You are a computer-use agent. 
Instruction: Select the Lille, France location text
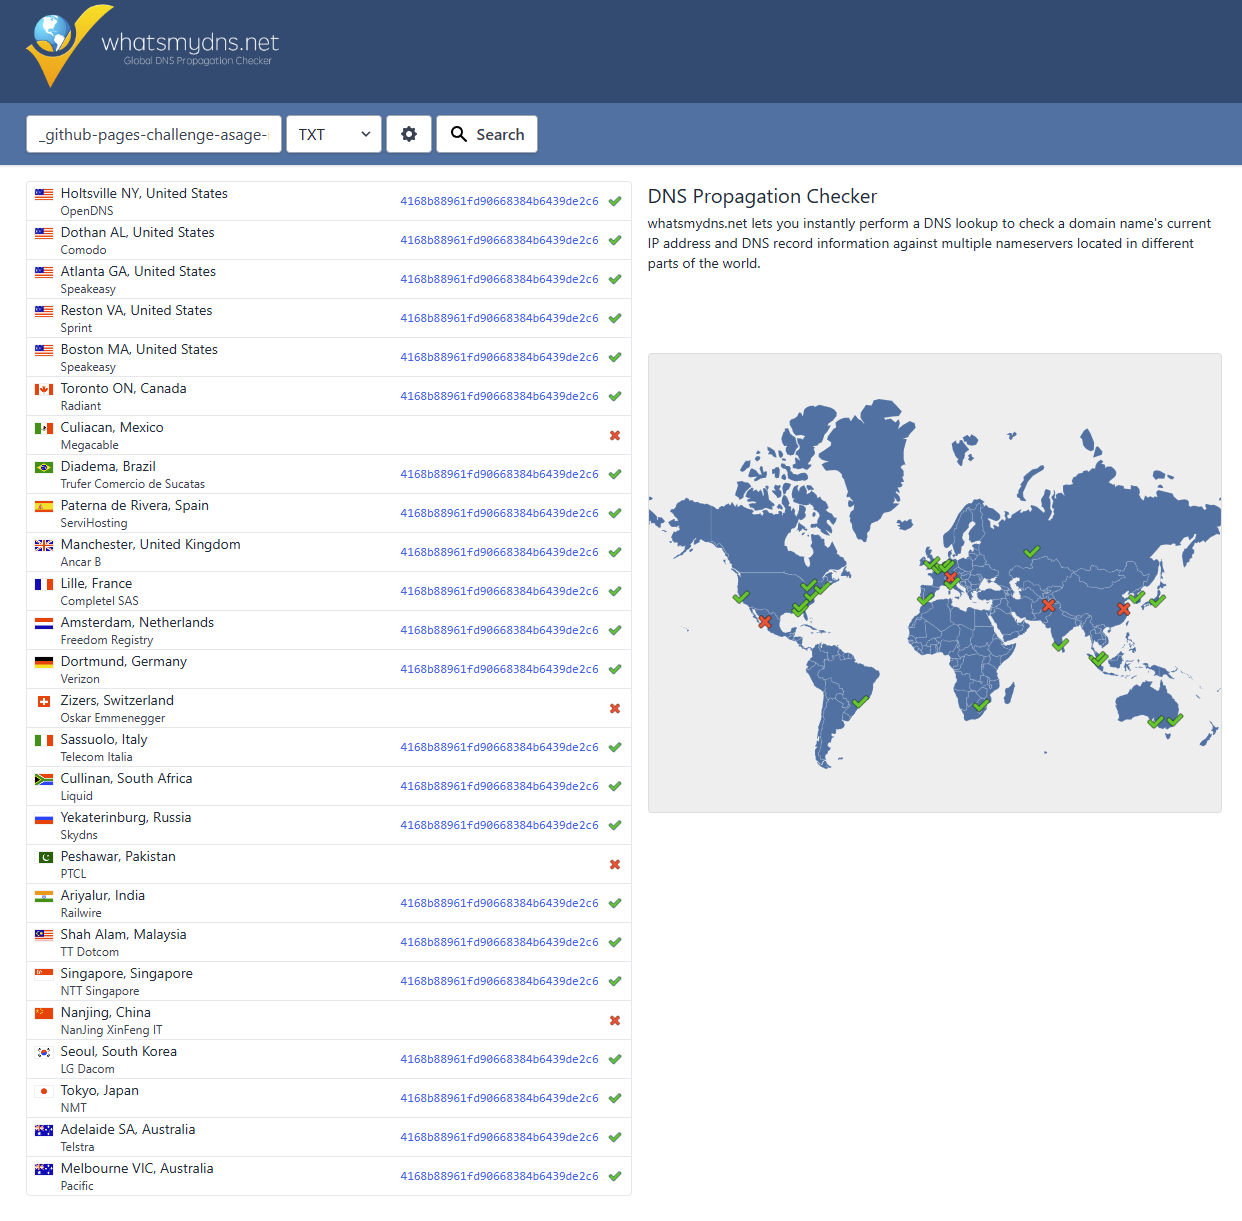96,583
